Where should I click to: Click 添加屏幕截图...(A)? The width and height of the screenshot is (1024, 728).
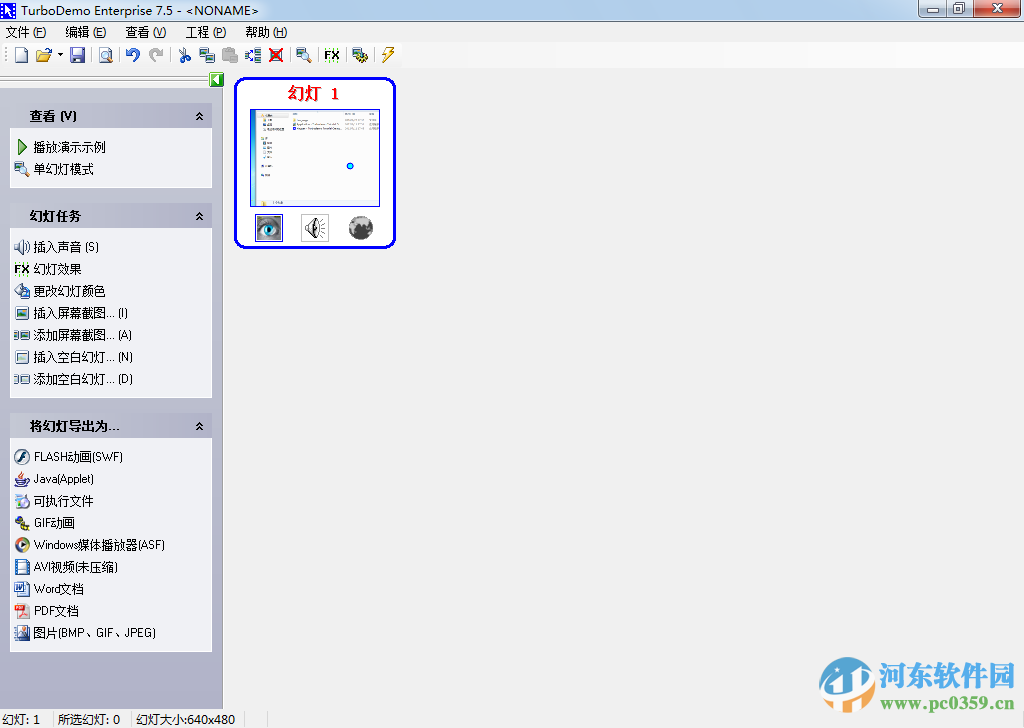tap(73, 335)
